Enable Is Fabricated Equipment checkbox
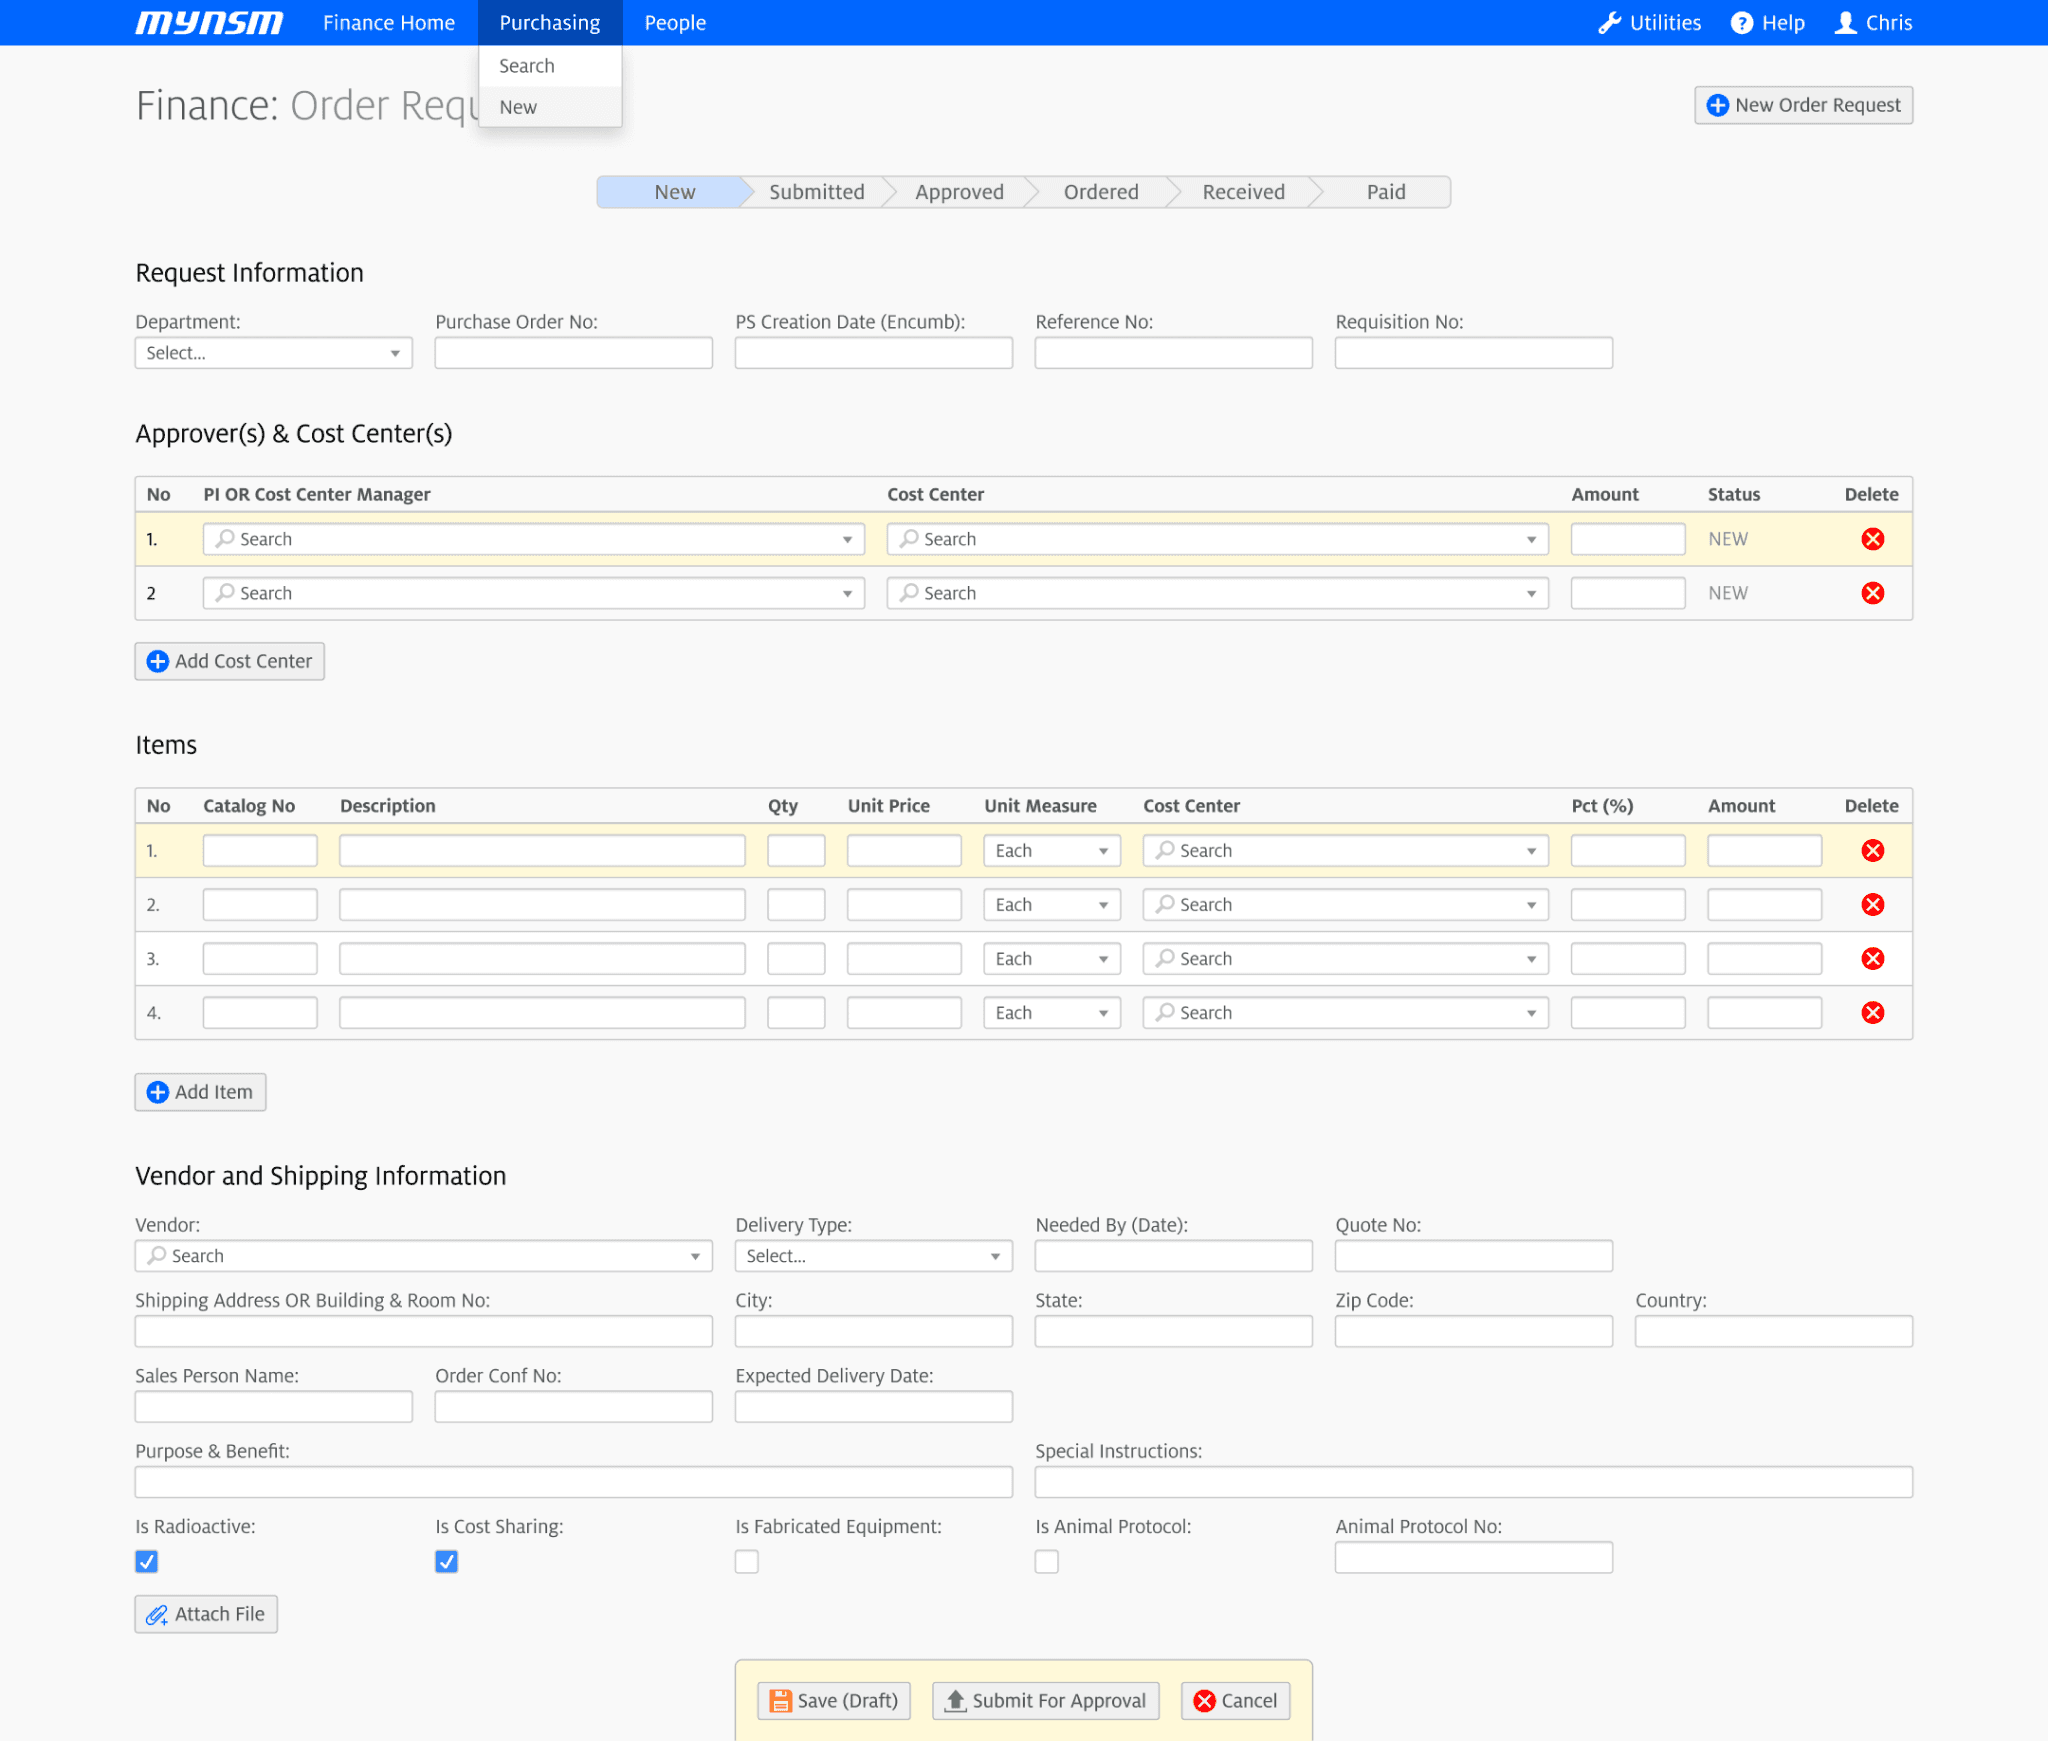Screen dimensions: 2048x1741 click(x=747, y=1562)
